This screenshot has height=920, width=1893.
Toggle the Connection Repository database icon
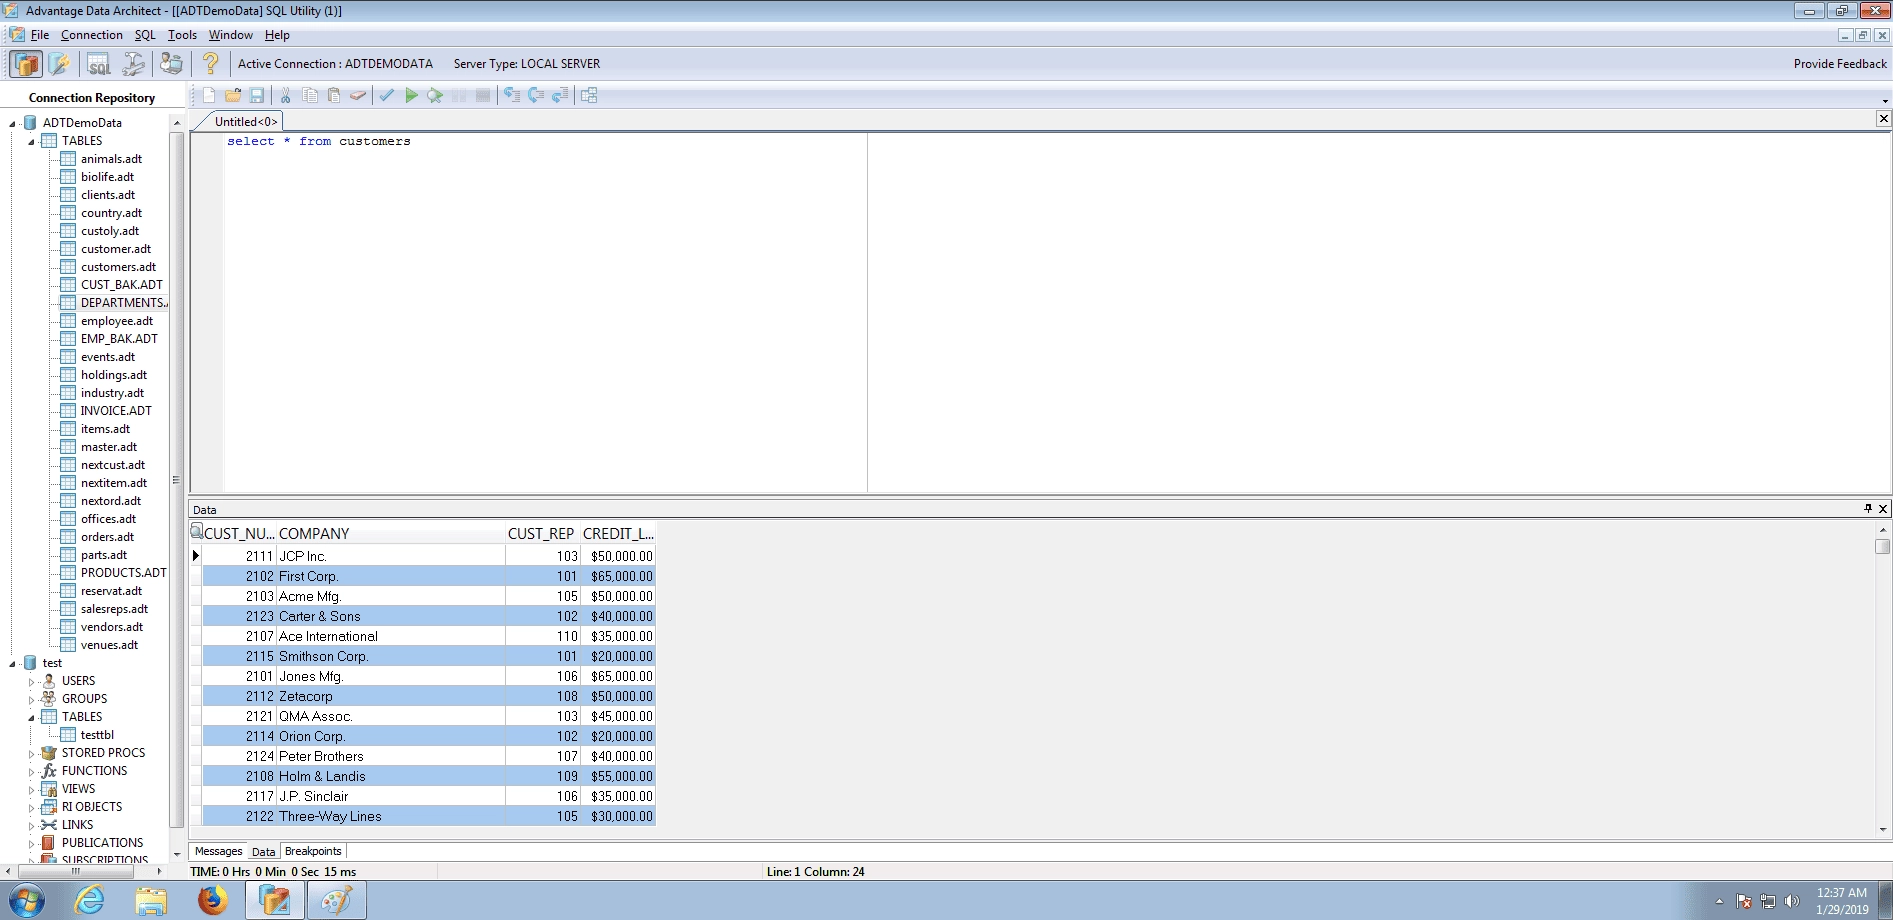(25, 64)
